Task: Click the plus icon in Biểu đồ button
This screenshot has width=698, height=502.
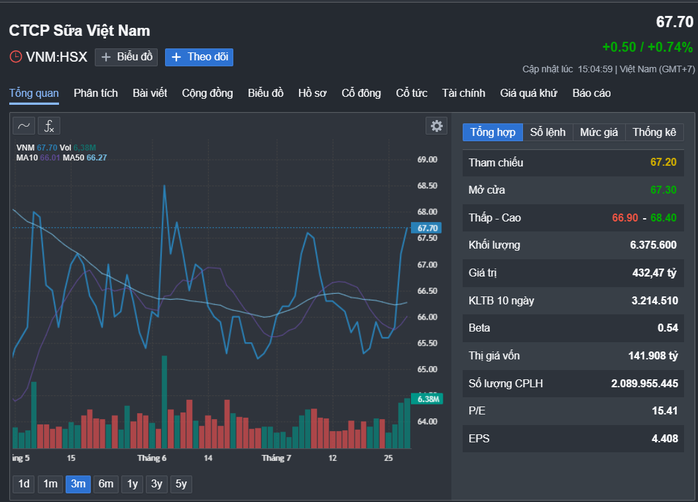Action: [x=106, y=57]
